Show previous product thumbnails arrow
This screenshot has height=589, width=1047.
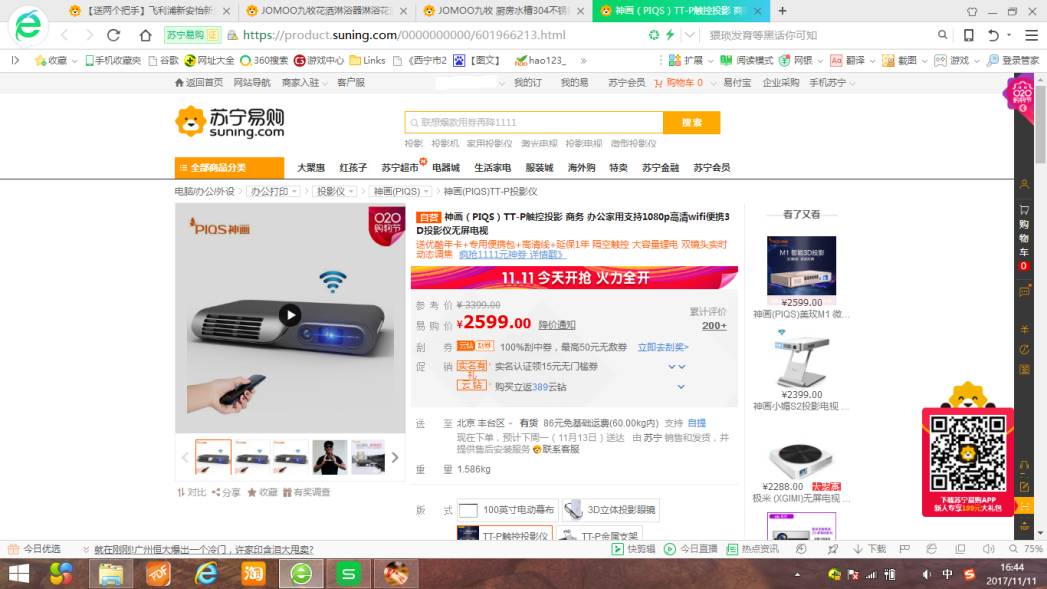[185, 457]
